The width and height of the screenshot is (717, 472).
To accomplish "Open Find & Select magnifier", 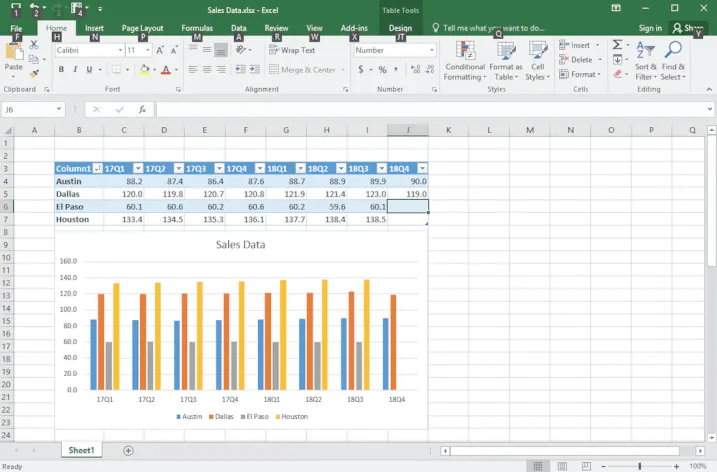I will click(673, 61).
